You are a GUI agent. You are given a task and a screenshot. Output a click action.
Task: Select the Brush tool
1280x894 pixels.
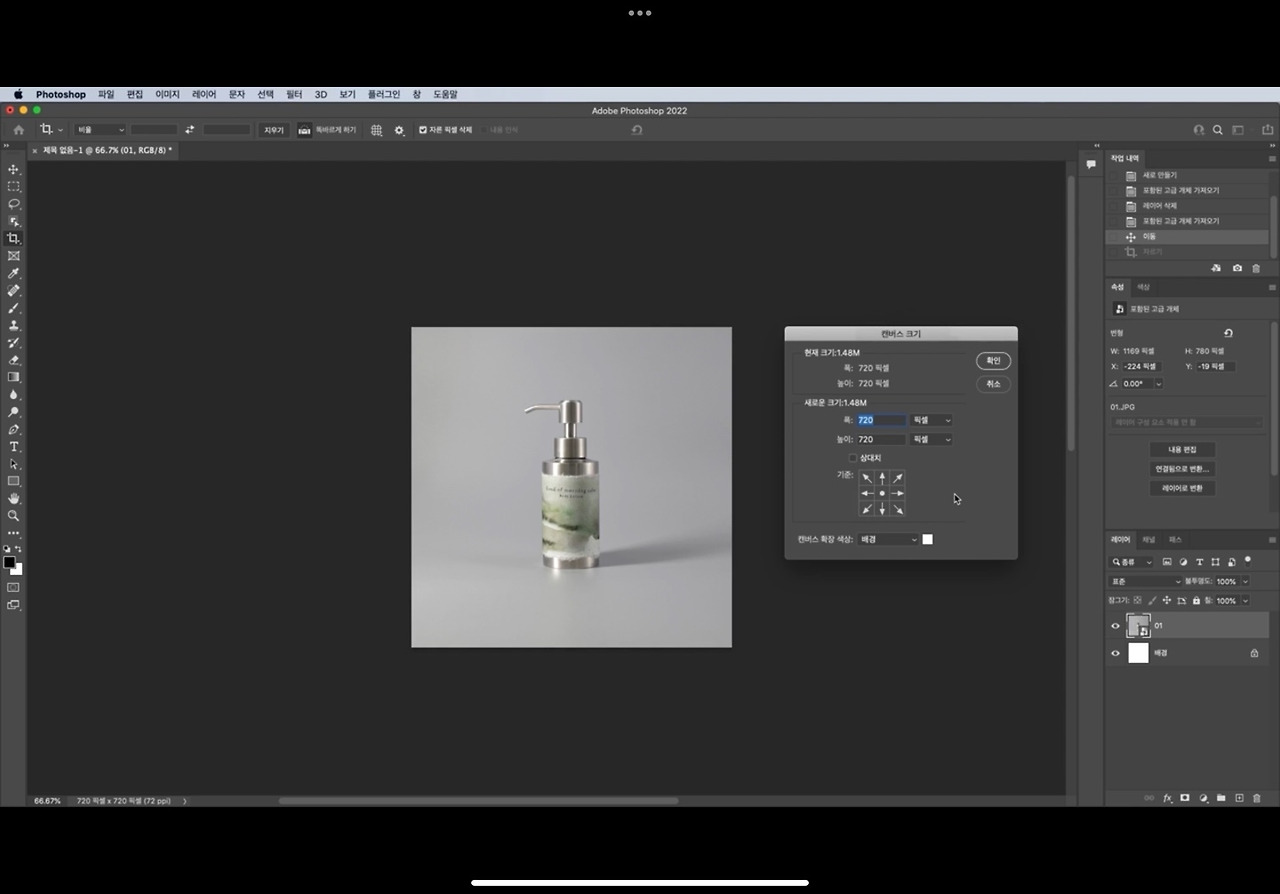coord(14,308)
